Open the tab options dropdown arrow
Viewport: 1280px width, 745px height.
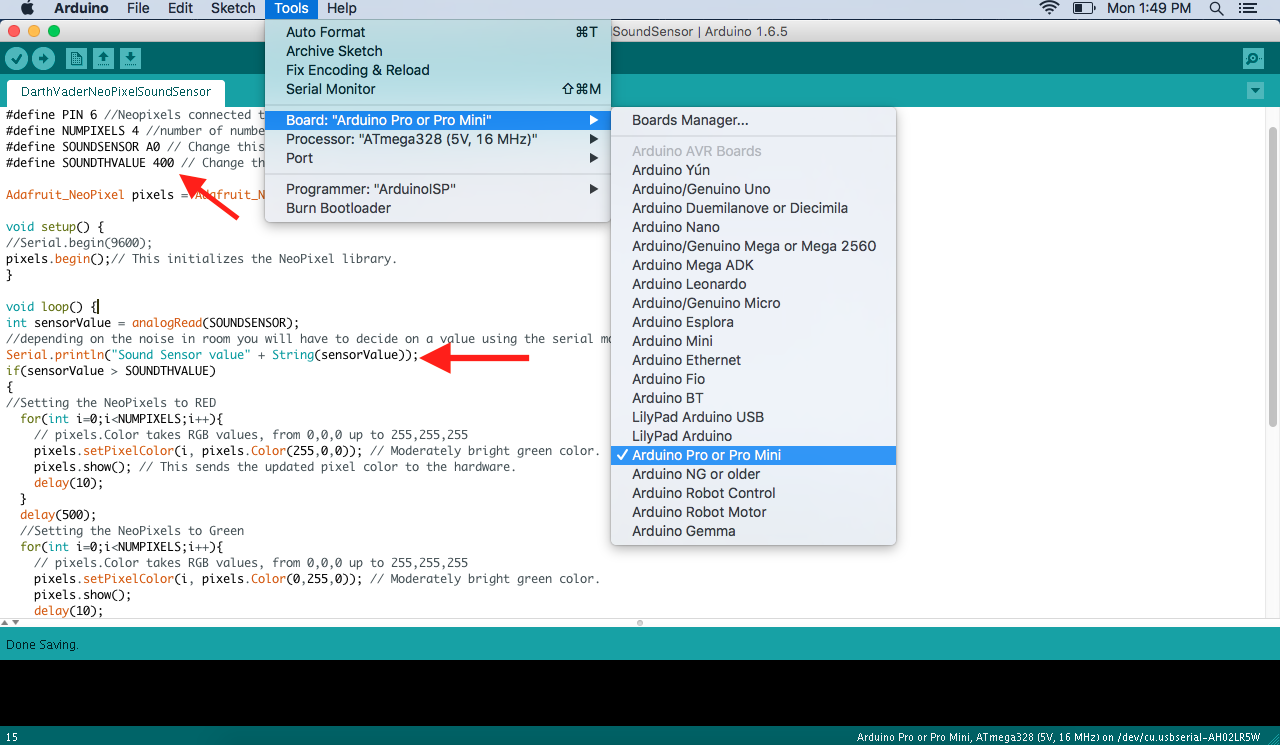[1256, 91]
